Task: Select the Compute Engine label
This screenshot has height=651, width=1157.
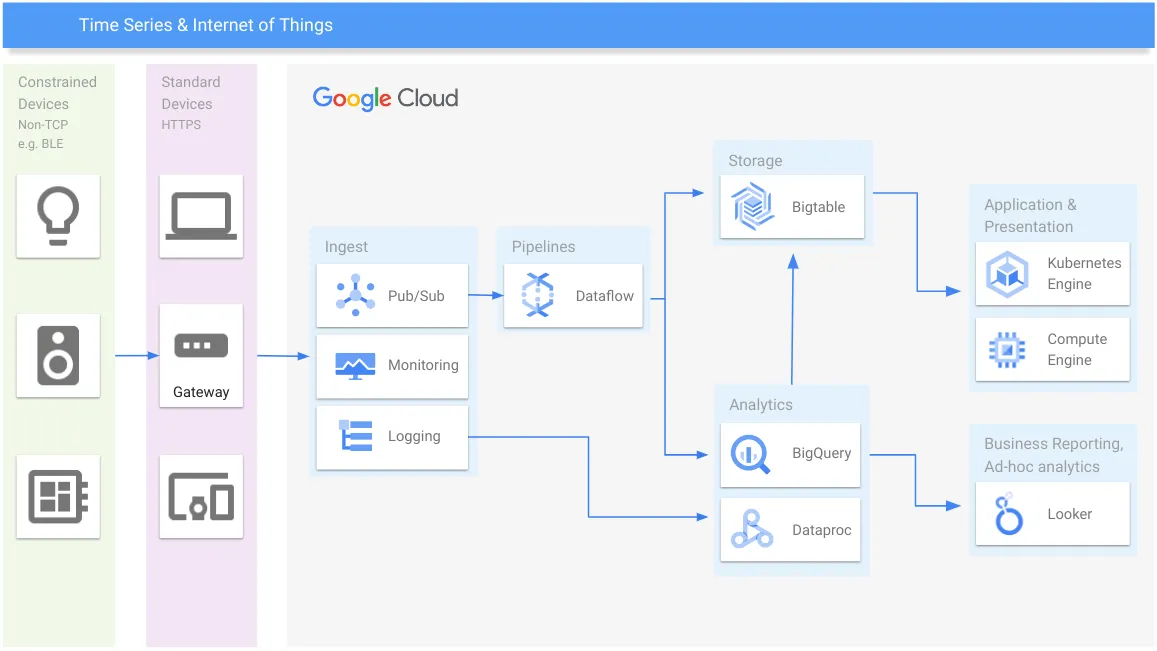Action: (x=1077, y=350)
